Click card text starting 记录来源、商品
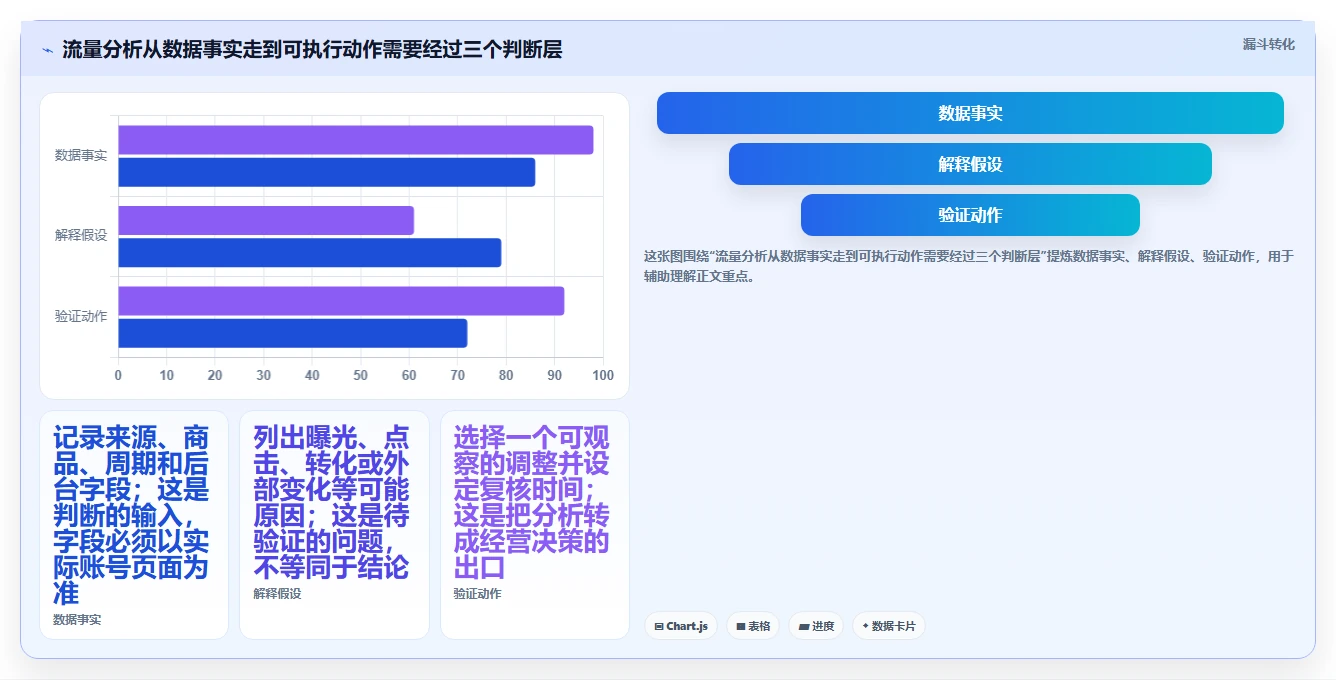Image resolution: width=1336 pixels, height=680 pixels. [x=132, y=516]
